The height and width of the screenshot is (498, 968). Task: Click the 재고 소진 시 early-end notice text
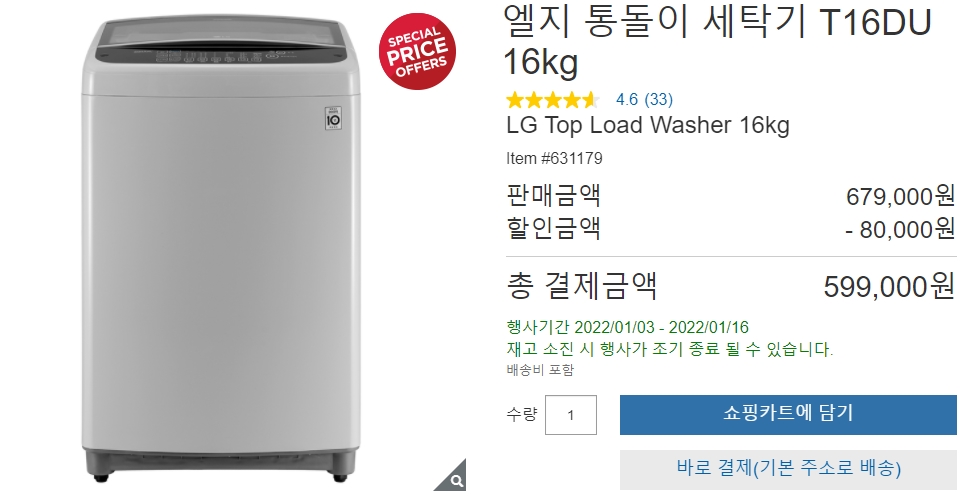tap(670, 349)
